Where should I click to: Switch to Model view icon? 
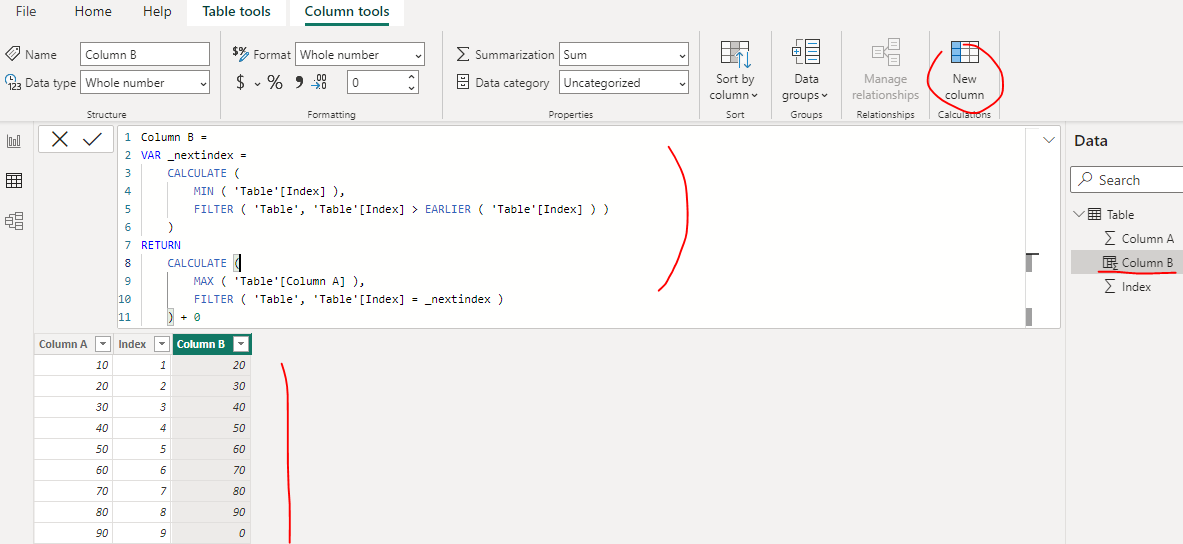14,220
